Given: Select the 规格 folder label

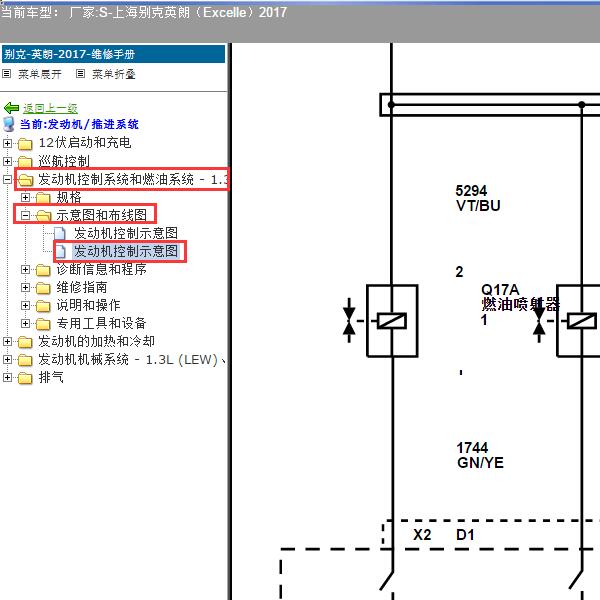Looking at the screenshot, I should click(x=69, y=197).
